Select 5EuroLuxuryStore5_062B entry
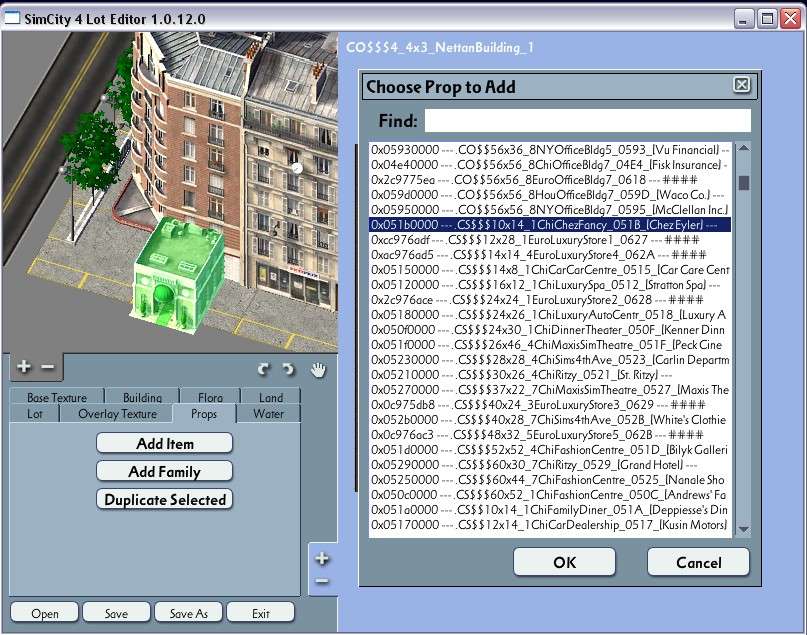This screenshot has height=635, width=807. coord(550,434)
